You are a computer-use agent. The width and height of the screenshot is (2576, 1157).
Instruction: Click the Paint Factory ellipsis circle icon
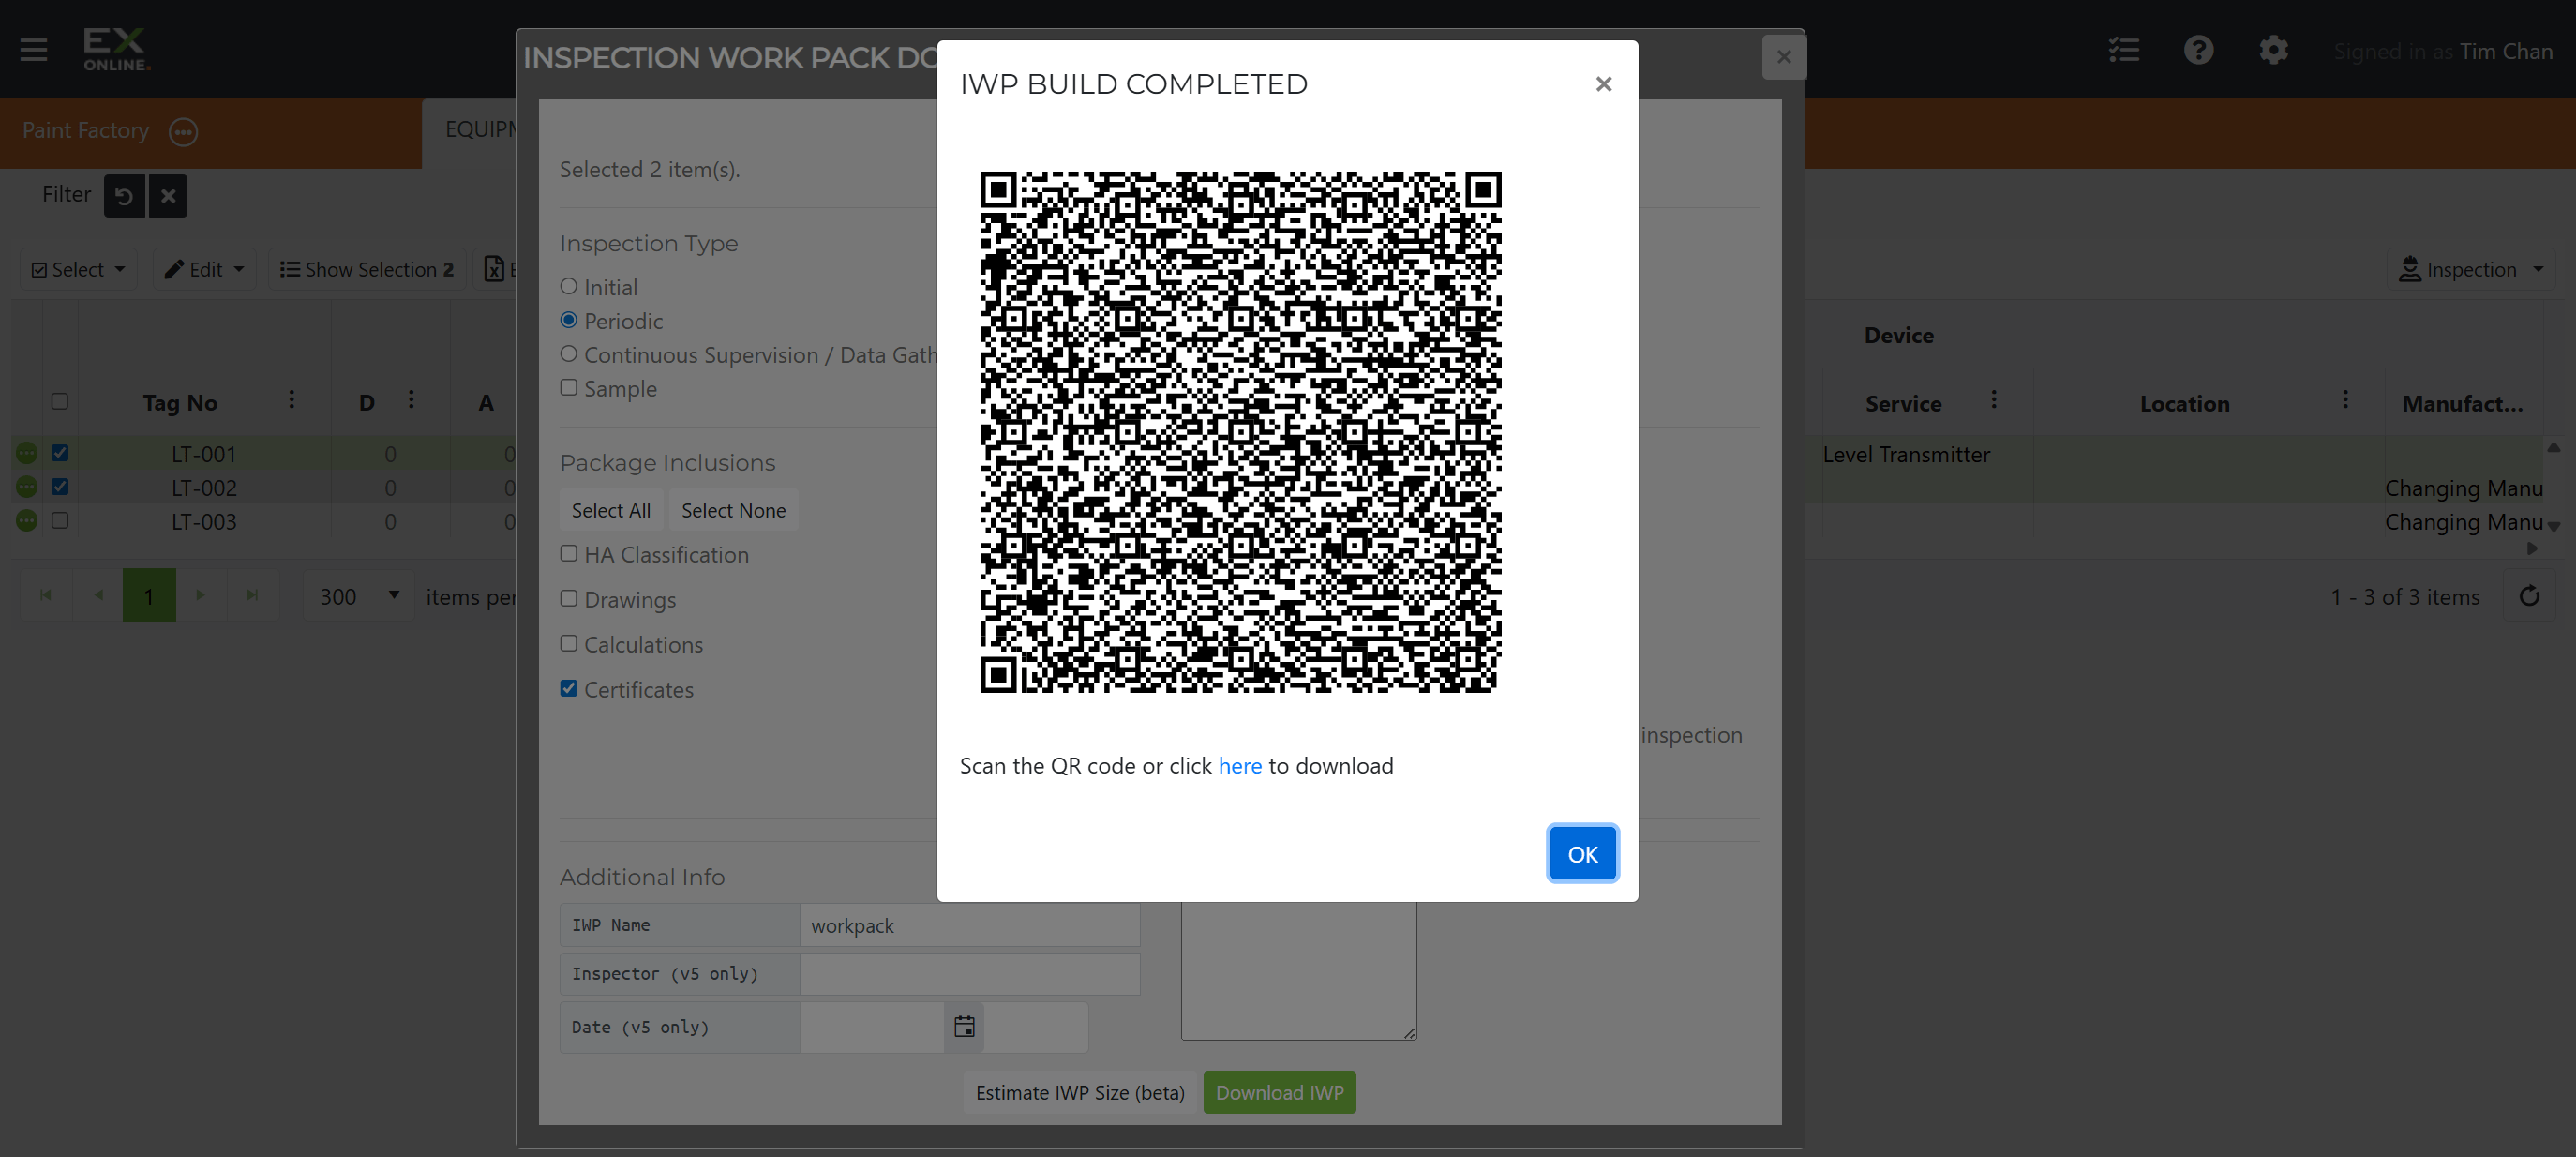point(183,131)
